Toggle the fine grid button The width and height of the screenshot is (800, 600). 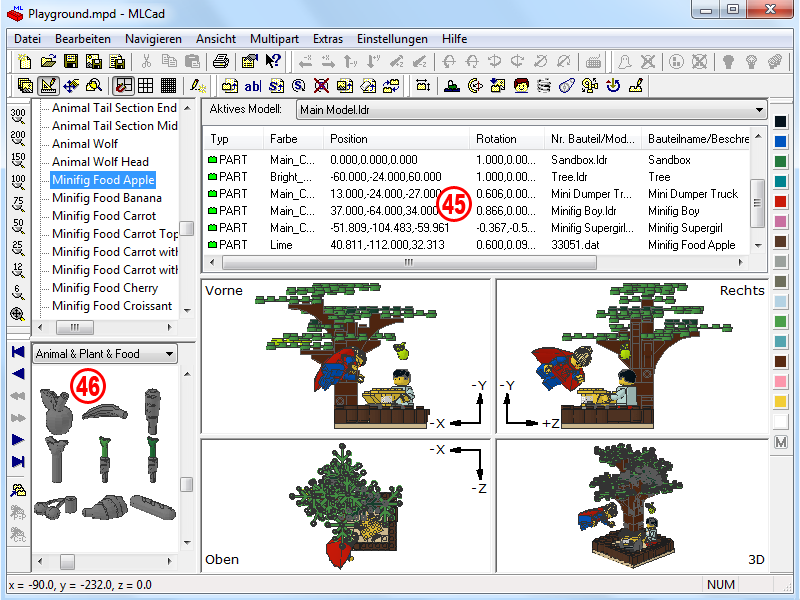[168, 86]
